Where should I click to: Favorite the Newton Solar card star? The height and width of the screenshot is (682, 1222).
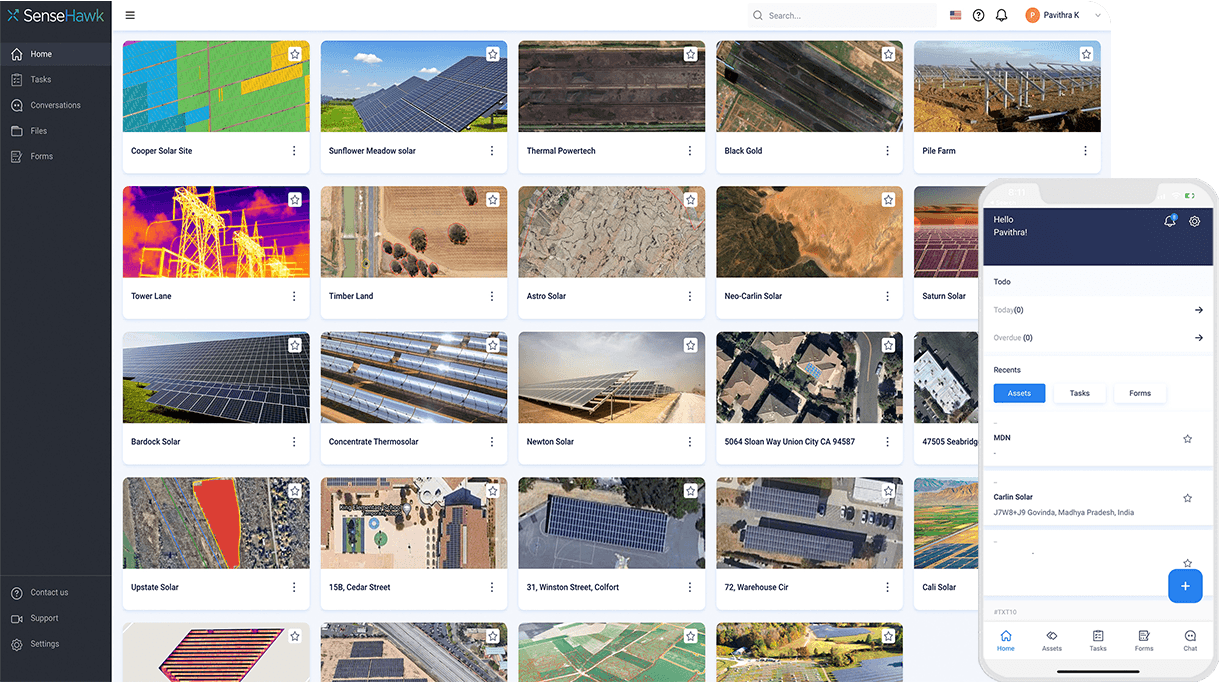691,345
